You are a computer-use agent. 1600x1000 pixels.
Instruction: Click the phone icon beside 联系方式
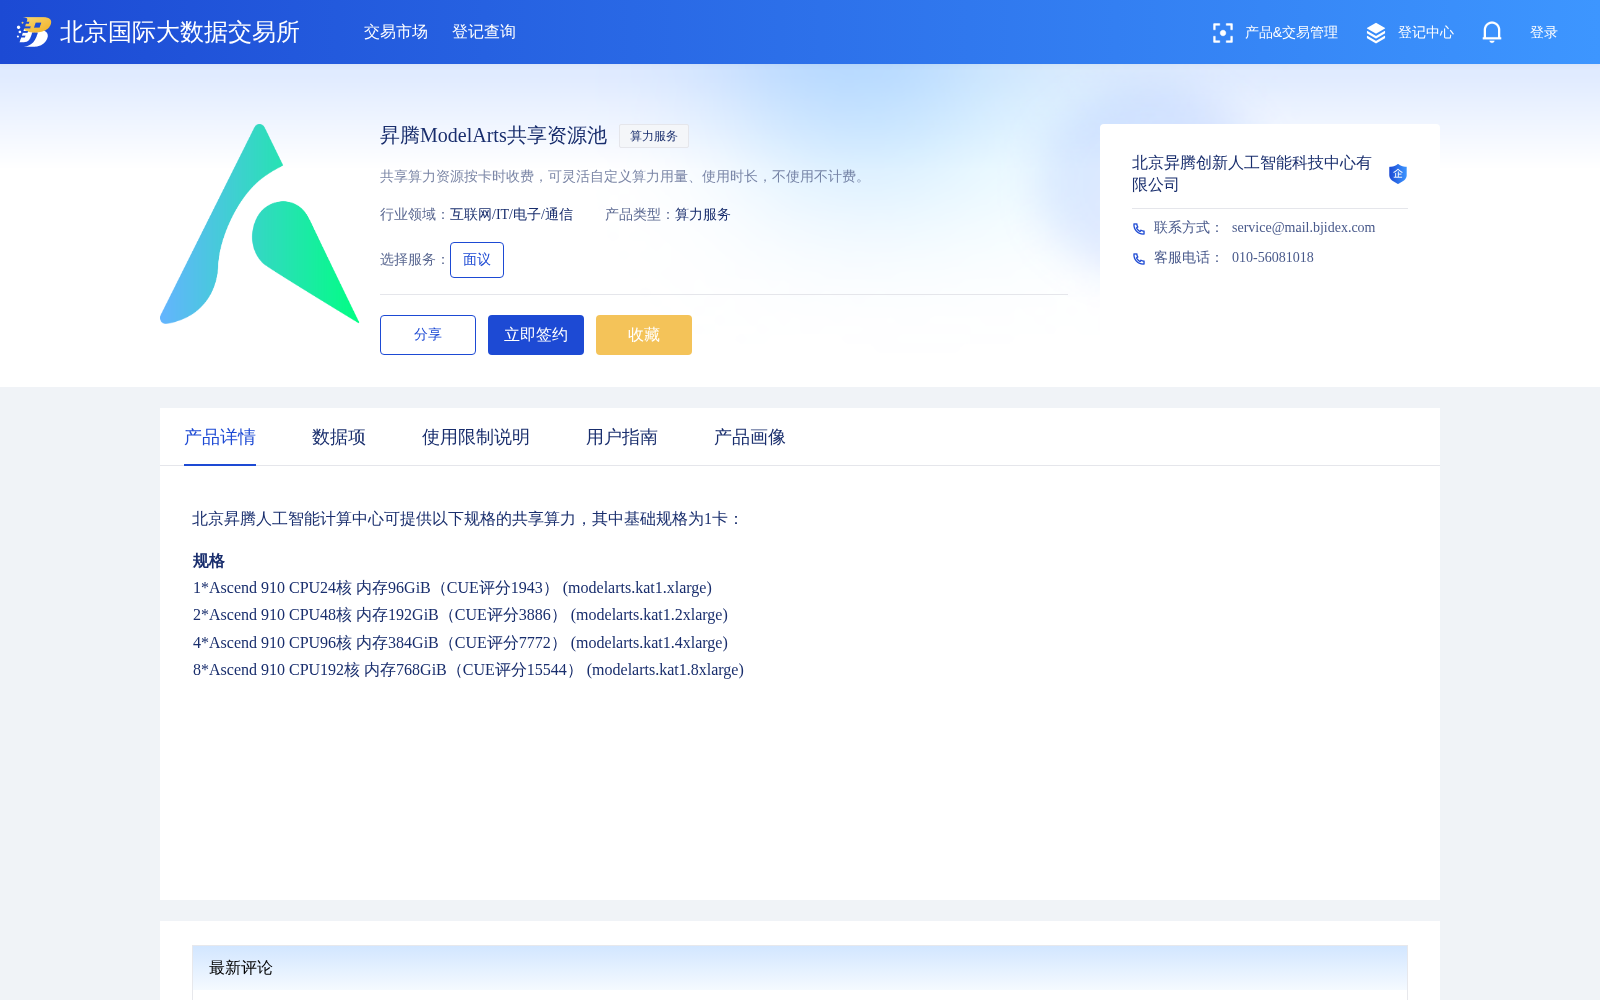[1139, 229]
